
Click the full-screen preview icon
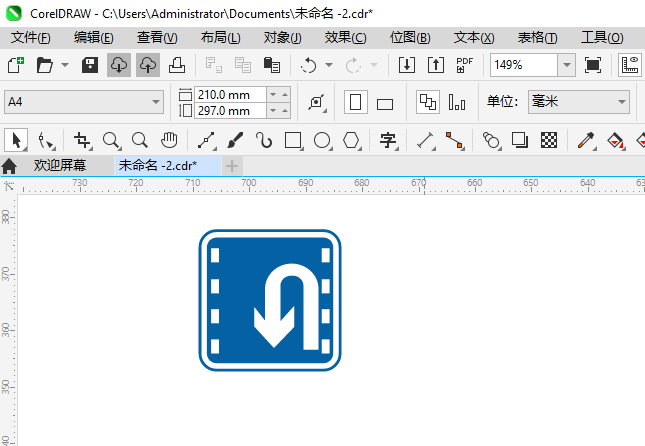click(x=593, y=65)
